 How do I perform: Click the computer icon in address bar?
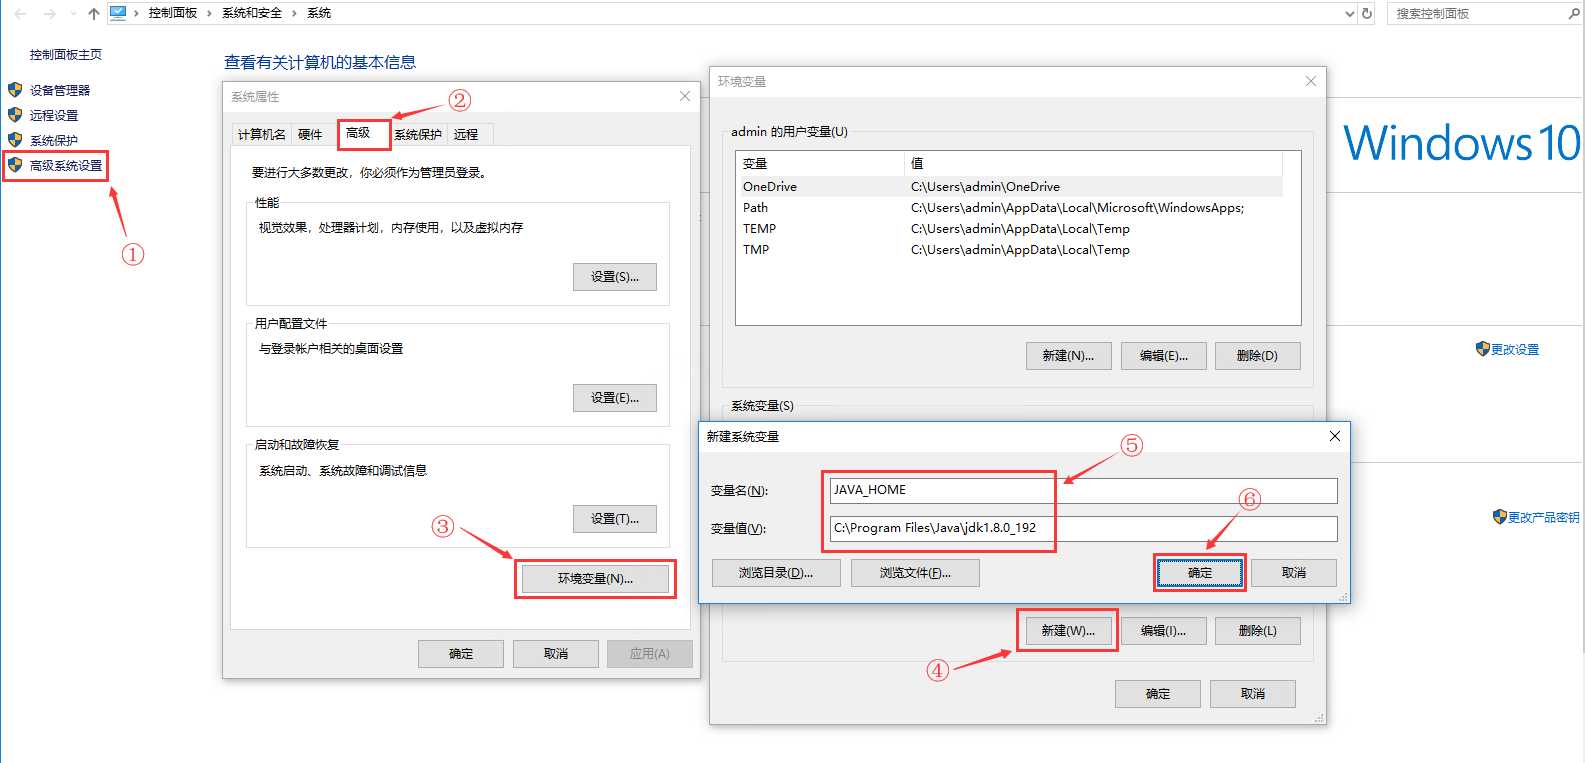pyautogui.click(x=118, y=13)
